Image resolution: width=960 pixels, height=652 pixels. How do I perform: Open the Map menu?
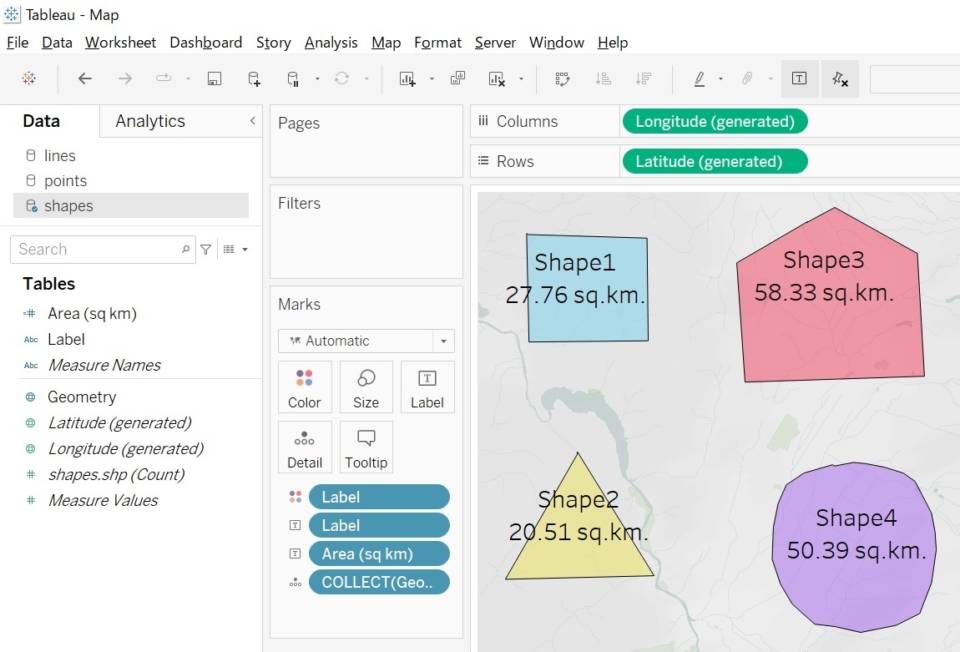[386, 43]
